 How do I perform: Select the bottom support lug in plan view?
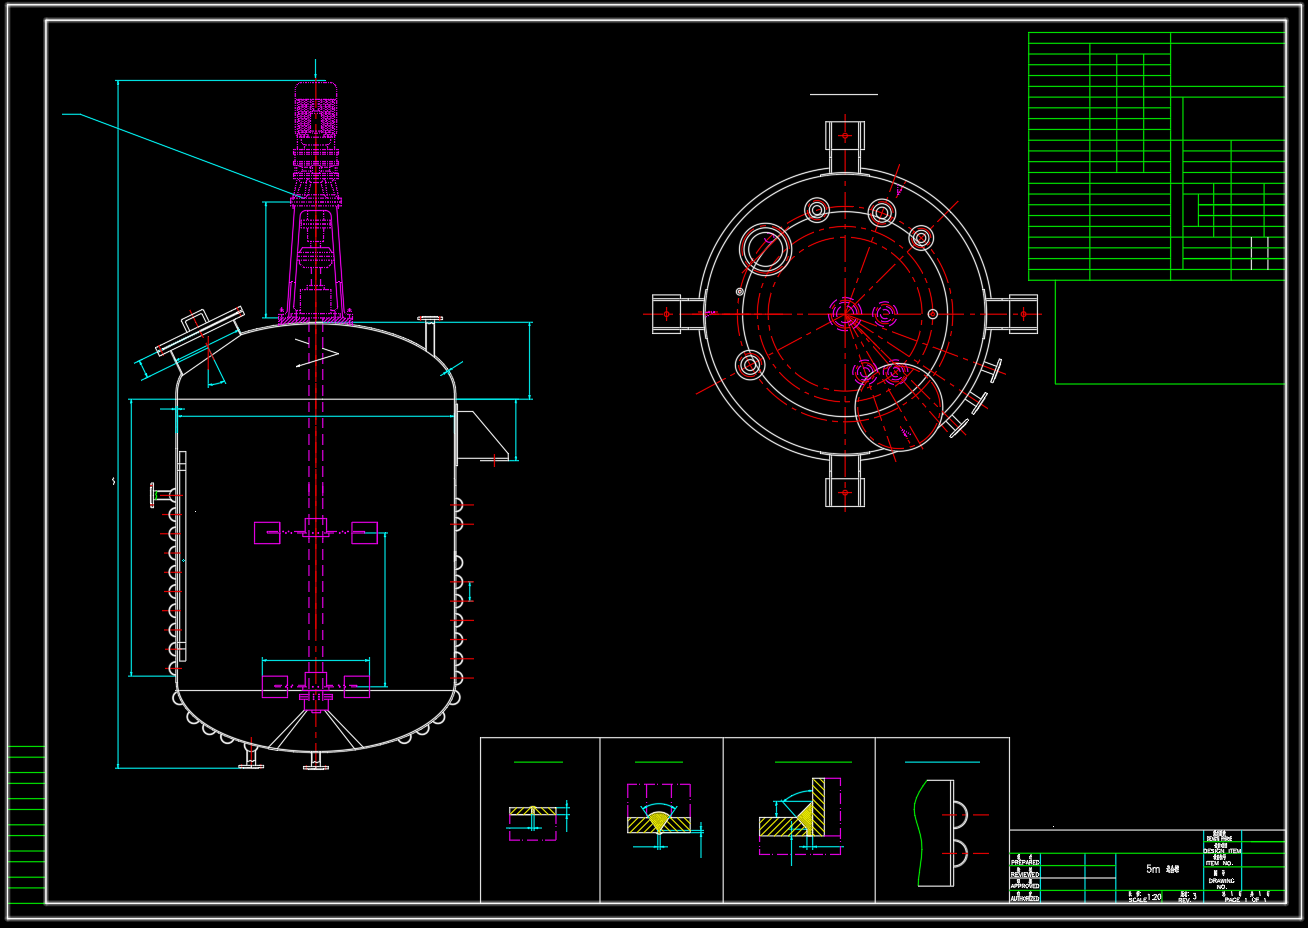tap(845, 491)
